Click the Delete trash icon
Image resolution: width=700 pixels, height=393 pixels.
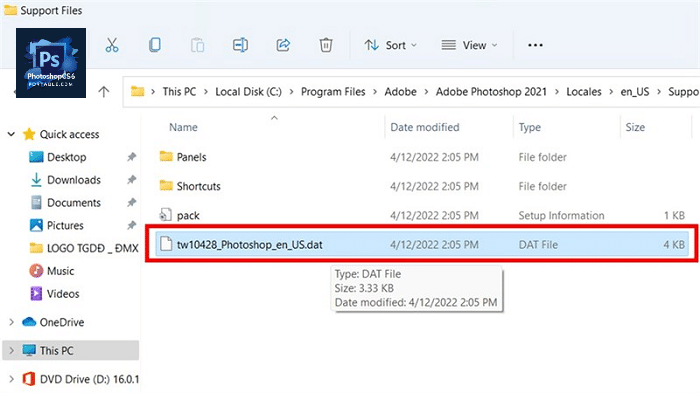pyautogui.click(x=326, y=45)
